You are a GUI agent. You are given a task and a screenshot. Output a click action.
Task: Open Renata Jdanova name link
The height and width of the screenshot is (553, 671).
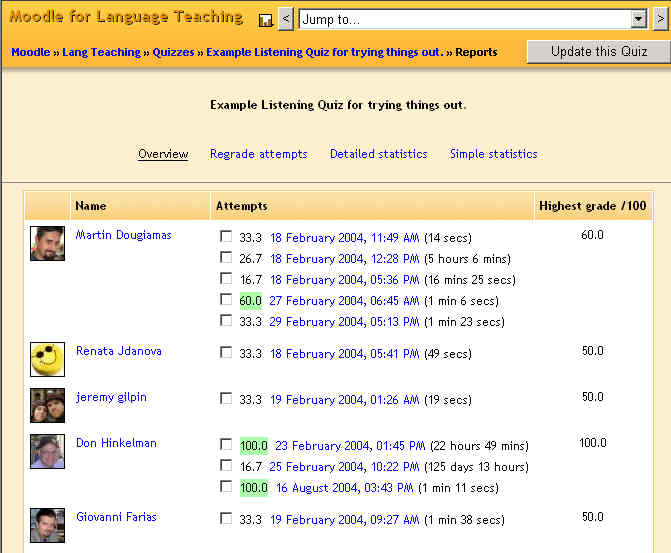119,351
